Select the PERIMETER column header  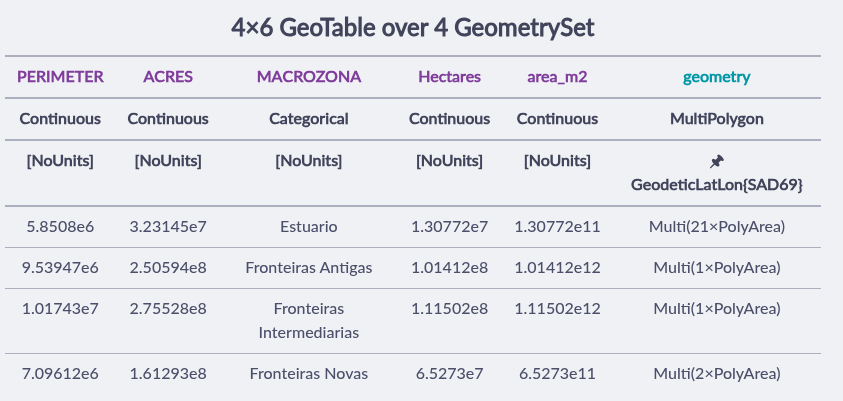60,77
